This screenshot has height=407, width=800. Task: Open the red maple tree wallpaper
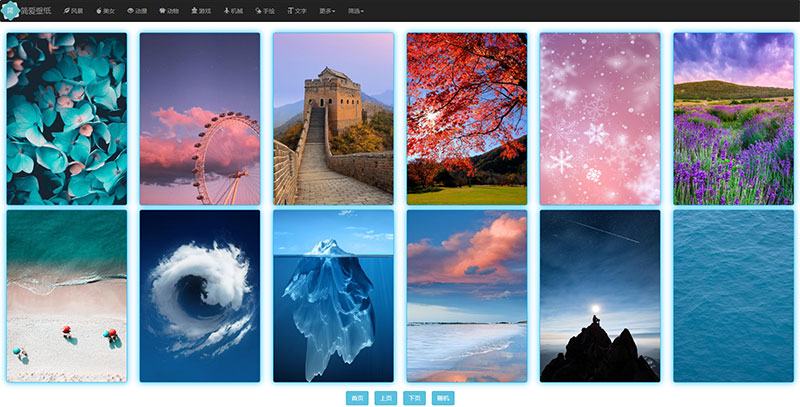click(467, 119)
